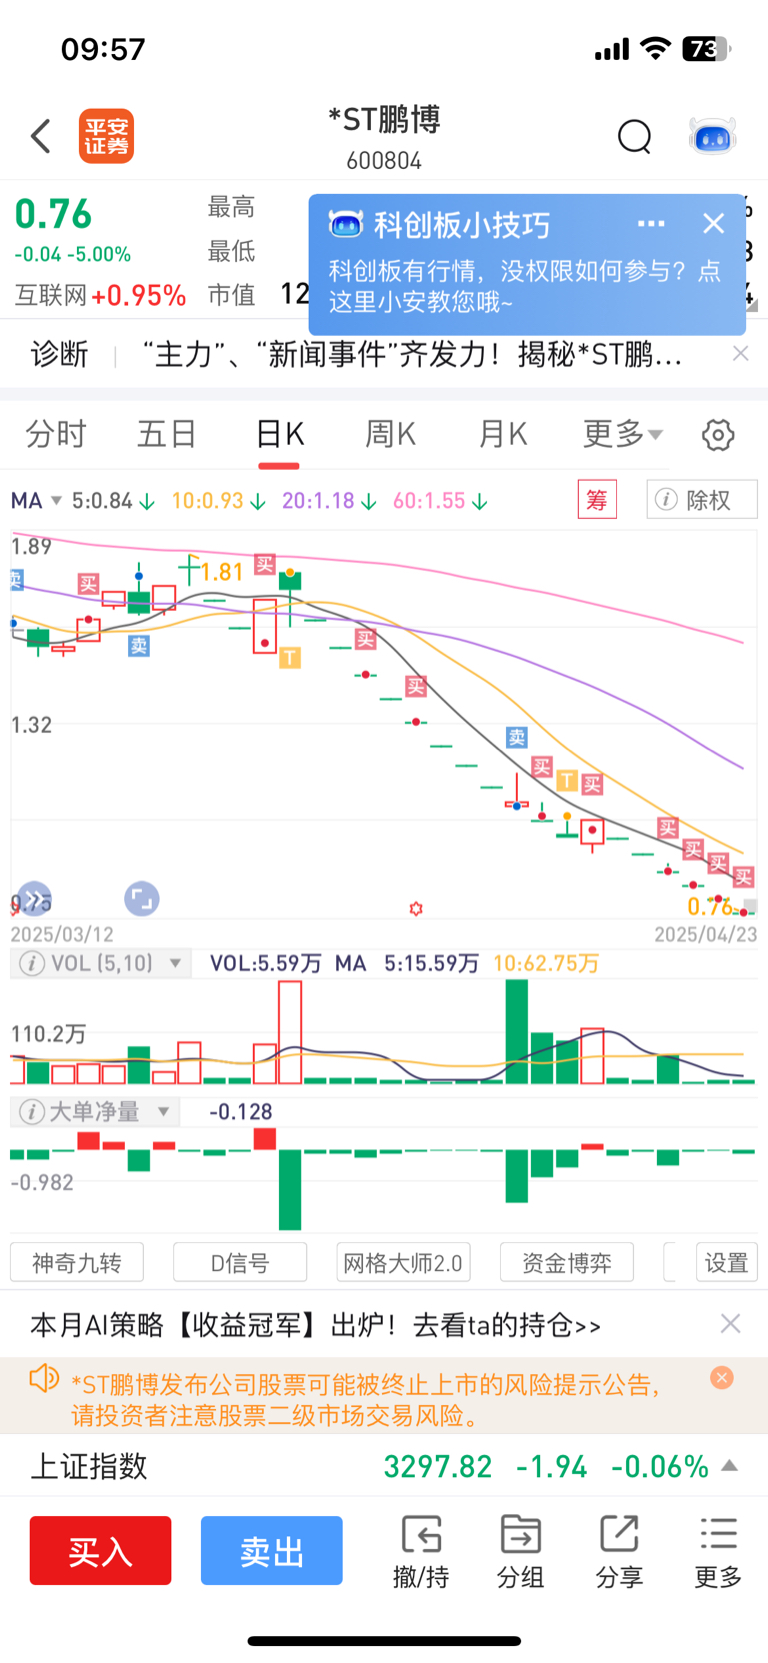Select the 日K tab
Viewport: 768px width, 1663px height.
(279, 434)
